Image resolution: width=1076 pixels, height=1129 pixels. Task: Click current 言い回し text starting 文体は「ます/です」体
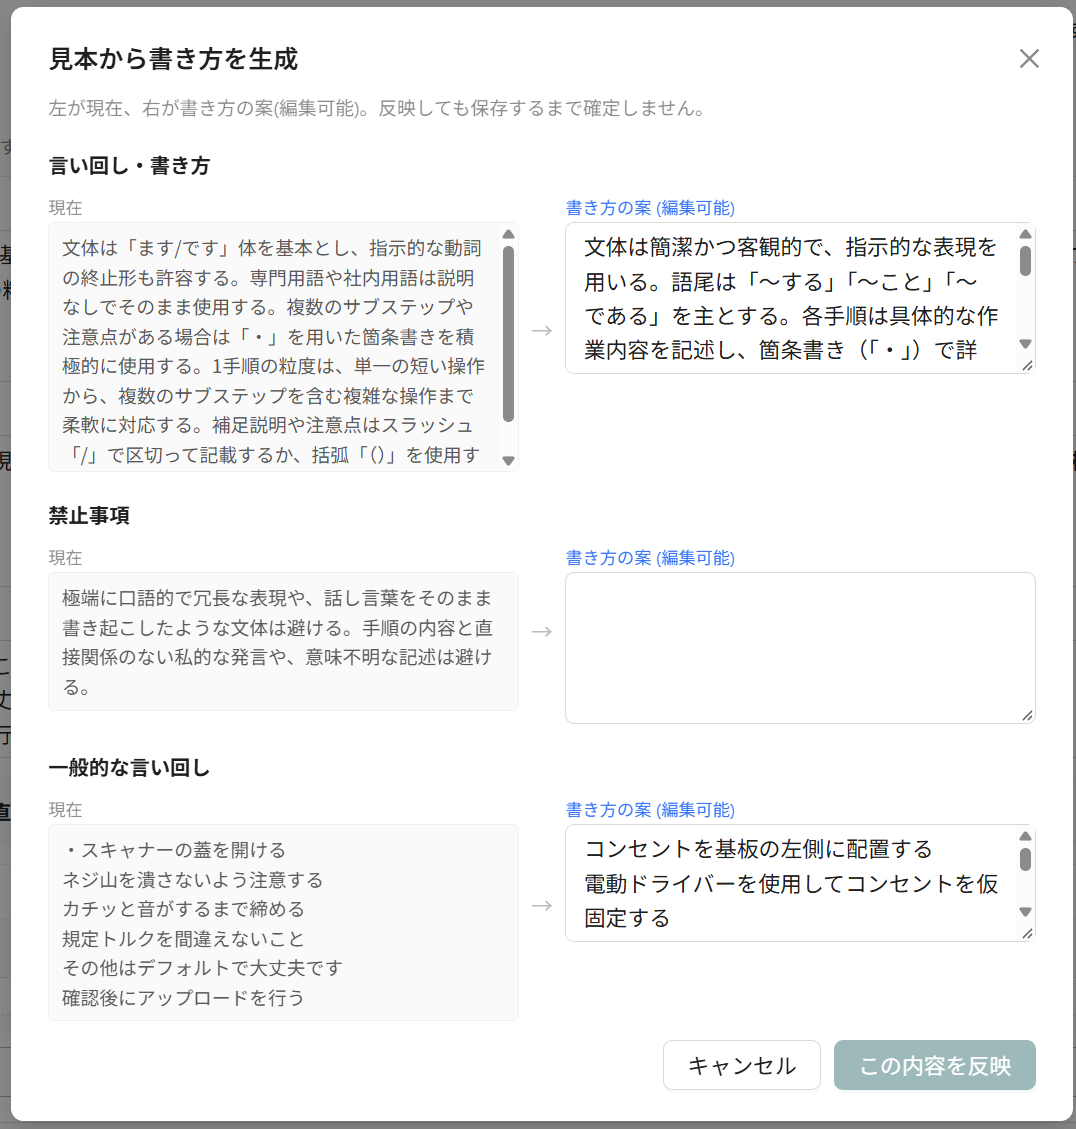click(x=272, y=351)
